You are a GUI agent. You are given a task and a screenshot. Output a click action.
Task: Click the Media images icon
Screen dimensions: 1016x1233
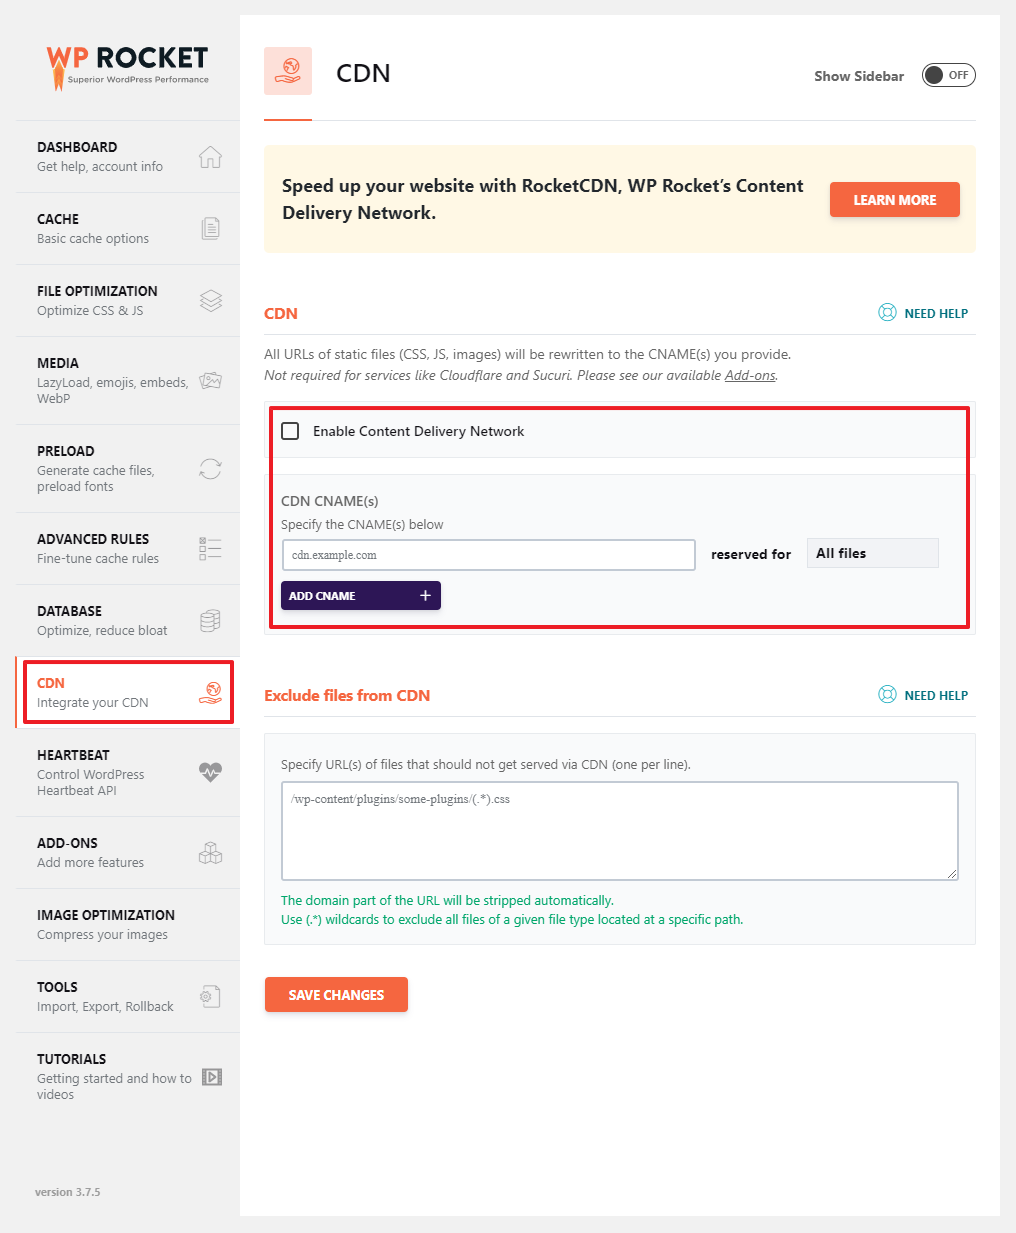(210, 380)
